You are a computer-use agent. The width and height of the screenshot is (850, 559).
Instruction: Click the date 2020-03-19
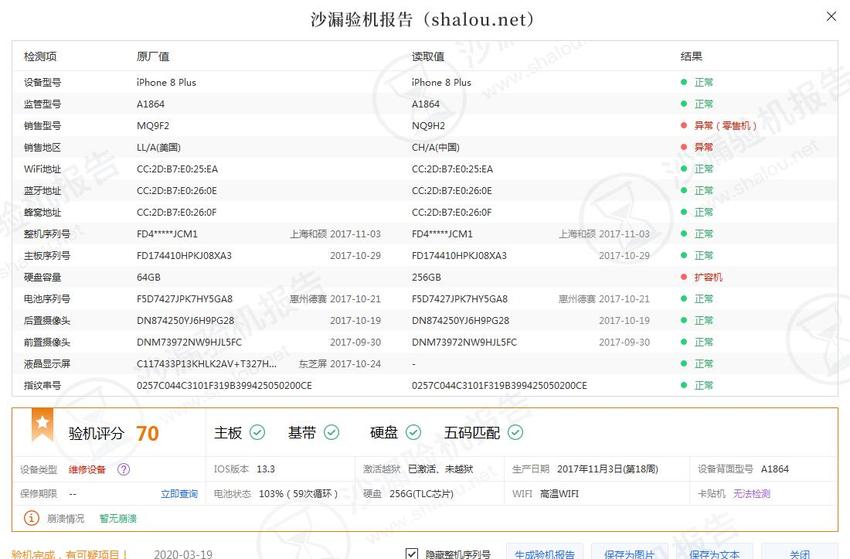183,554
